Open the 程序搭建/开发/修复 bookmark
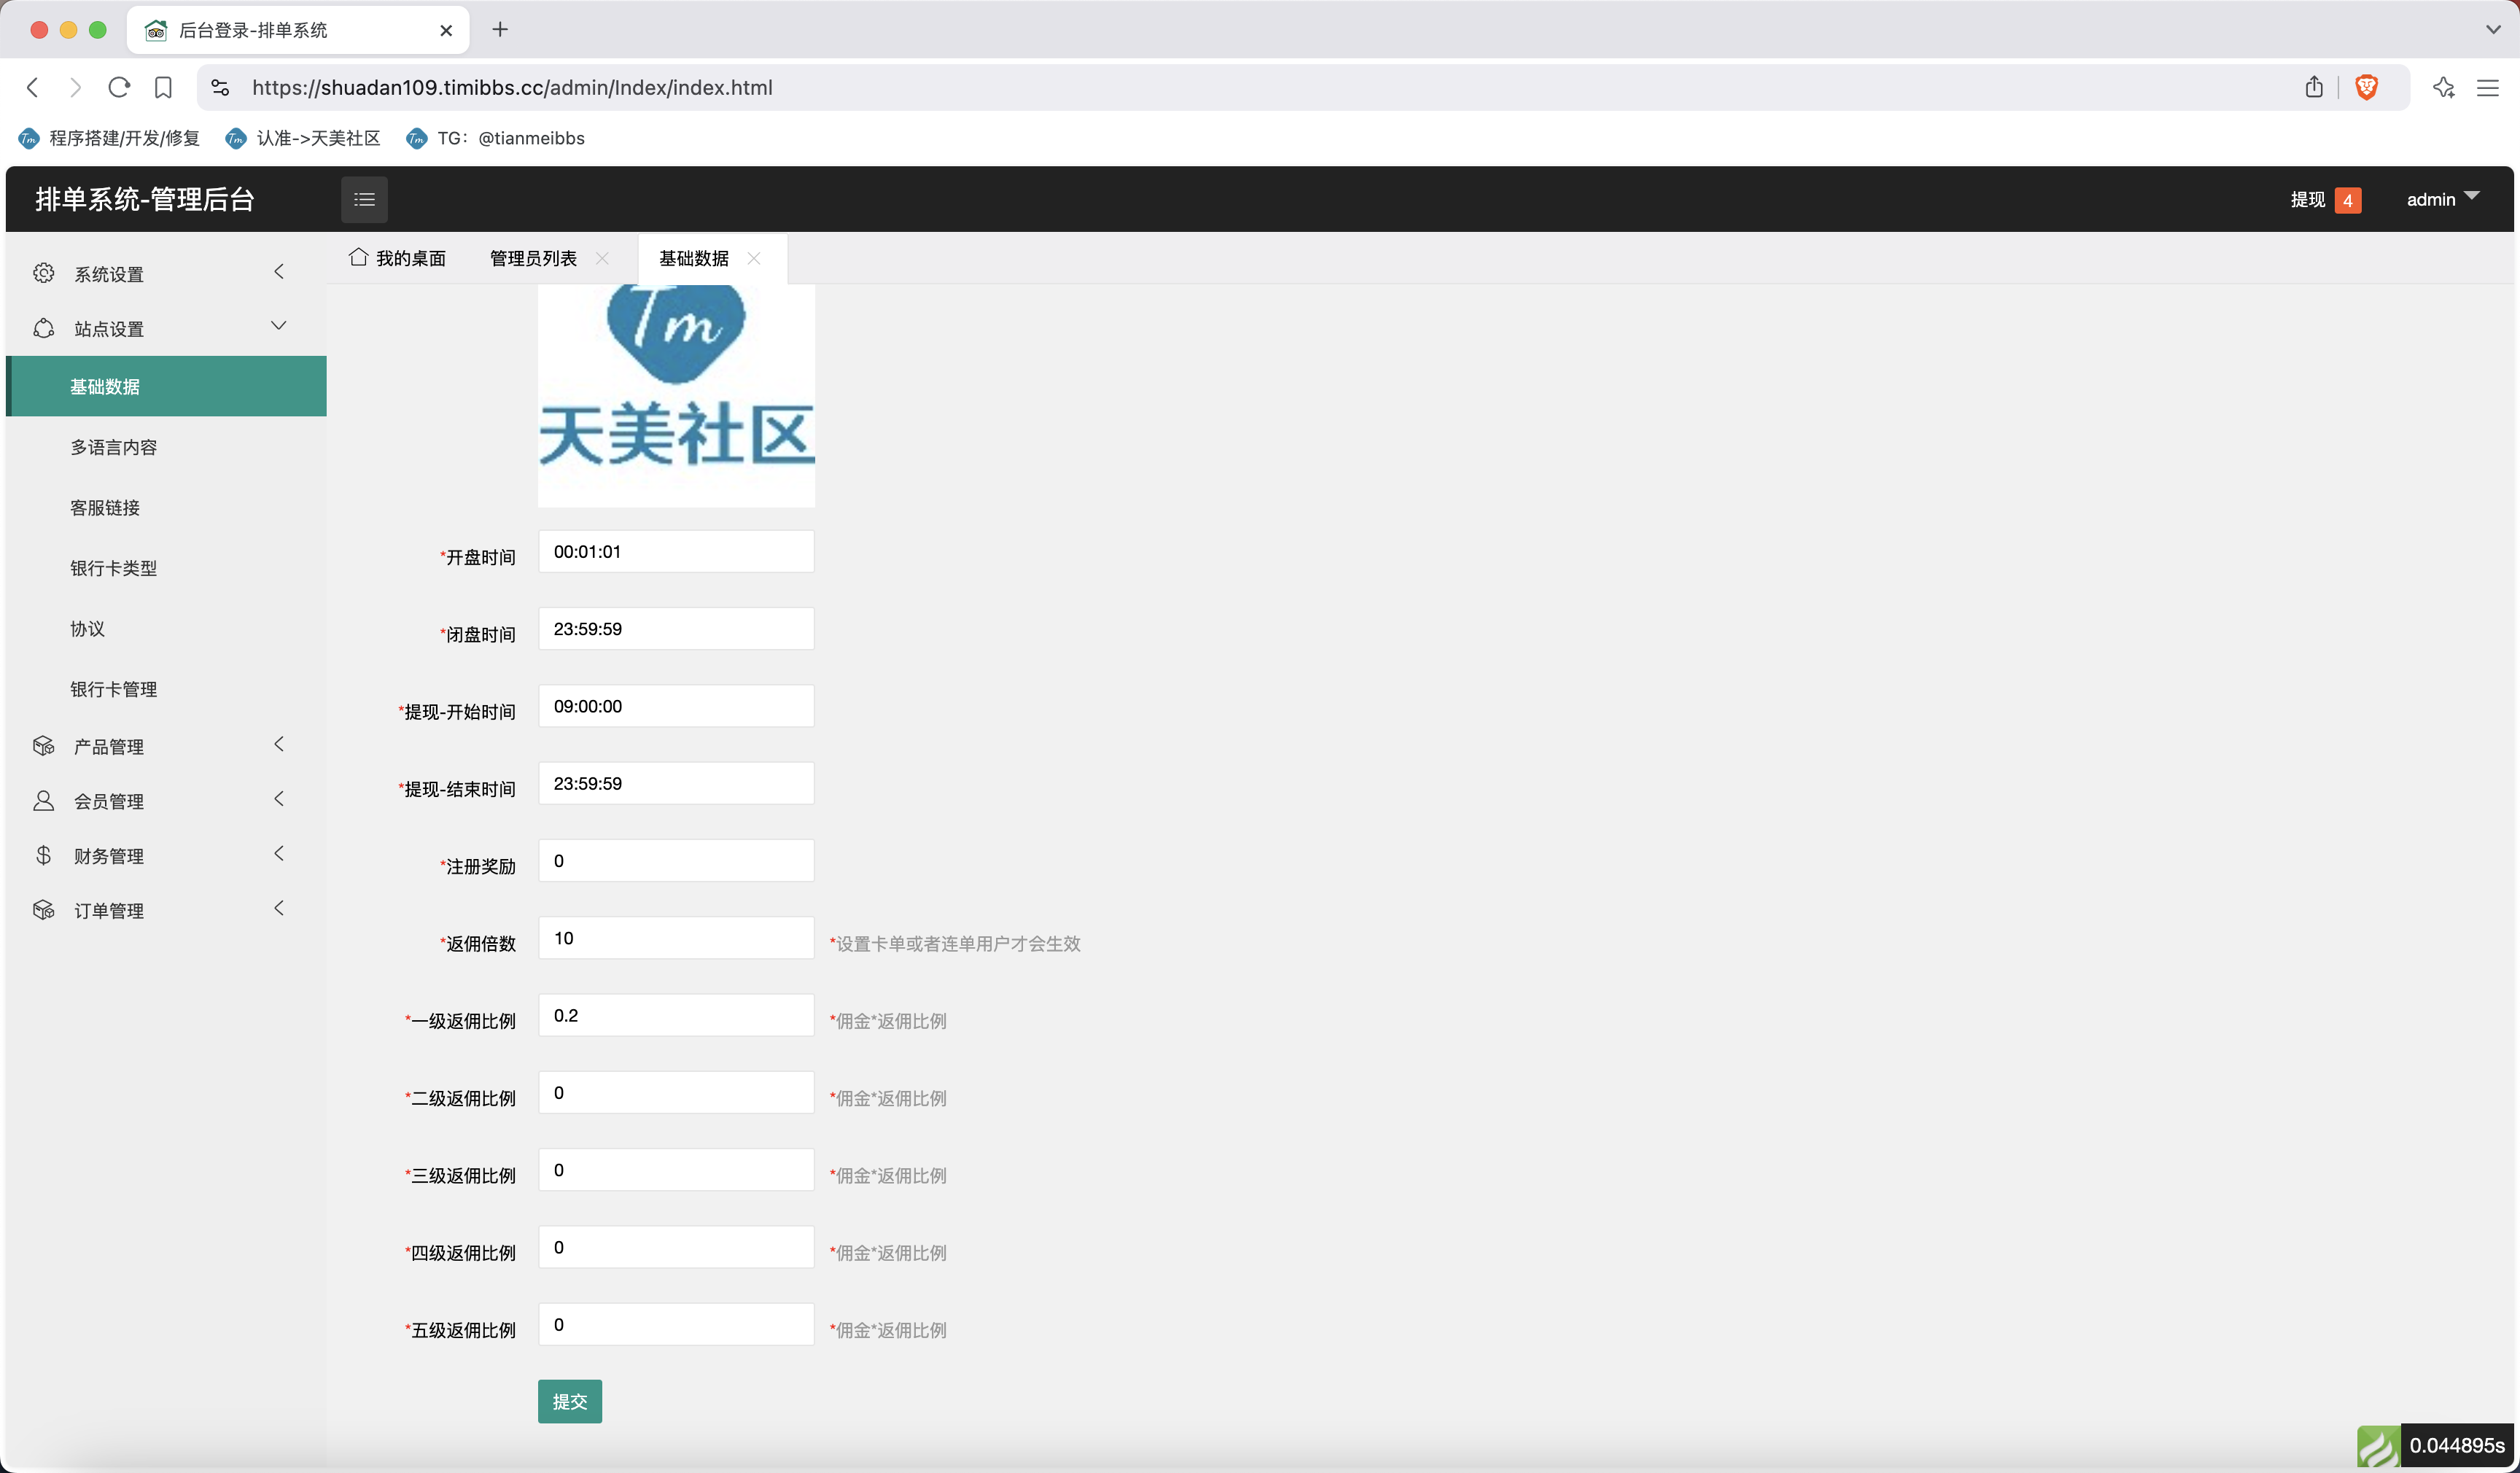The width and height of the screenshot is (2520, 1473). point(109,138)
